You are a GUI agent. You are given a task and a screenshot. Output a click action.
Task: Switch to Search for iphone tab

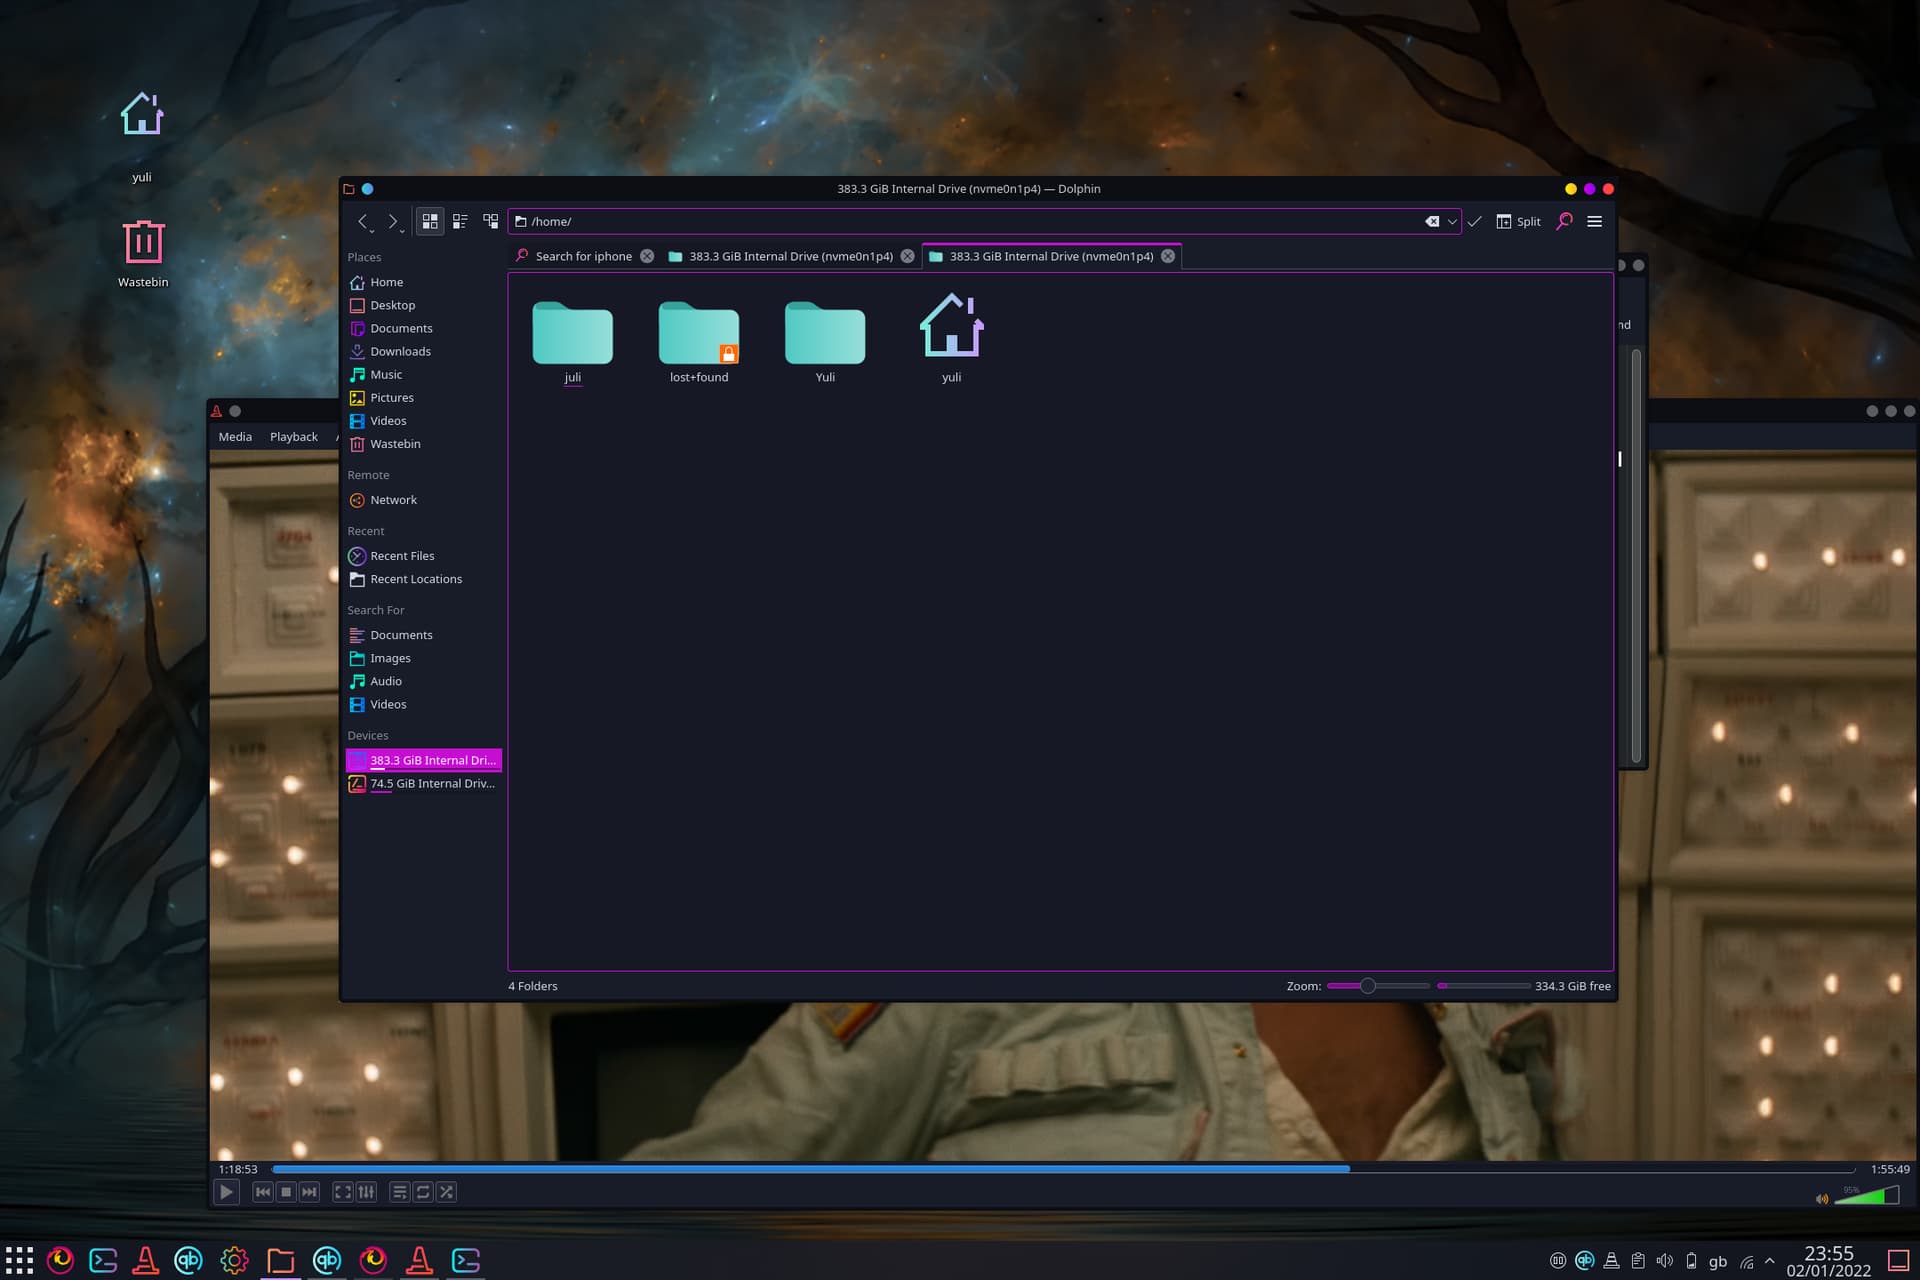coord(583,256)
